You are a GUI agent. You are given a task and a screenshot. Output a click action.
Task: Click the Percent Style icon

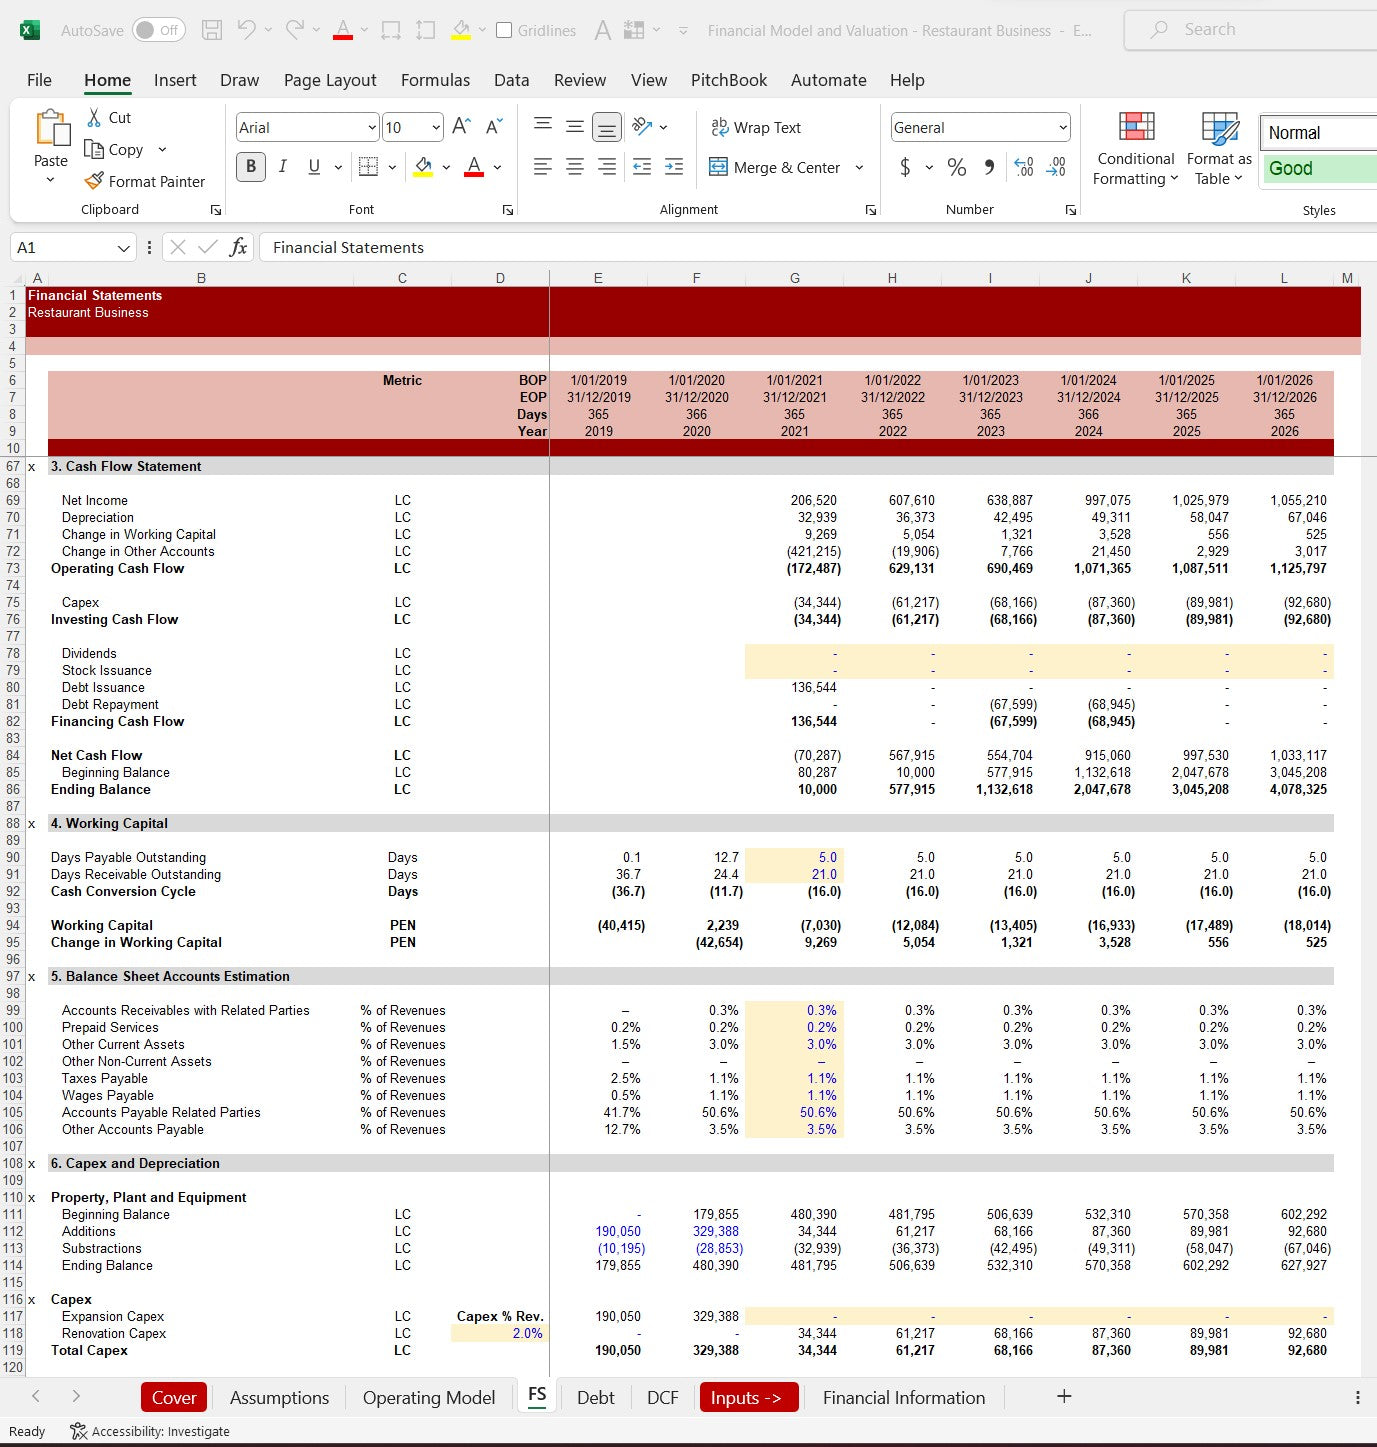[957, 167]
